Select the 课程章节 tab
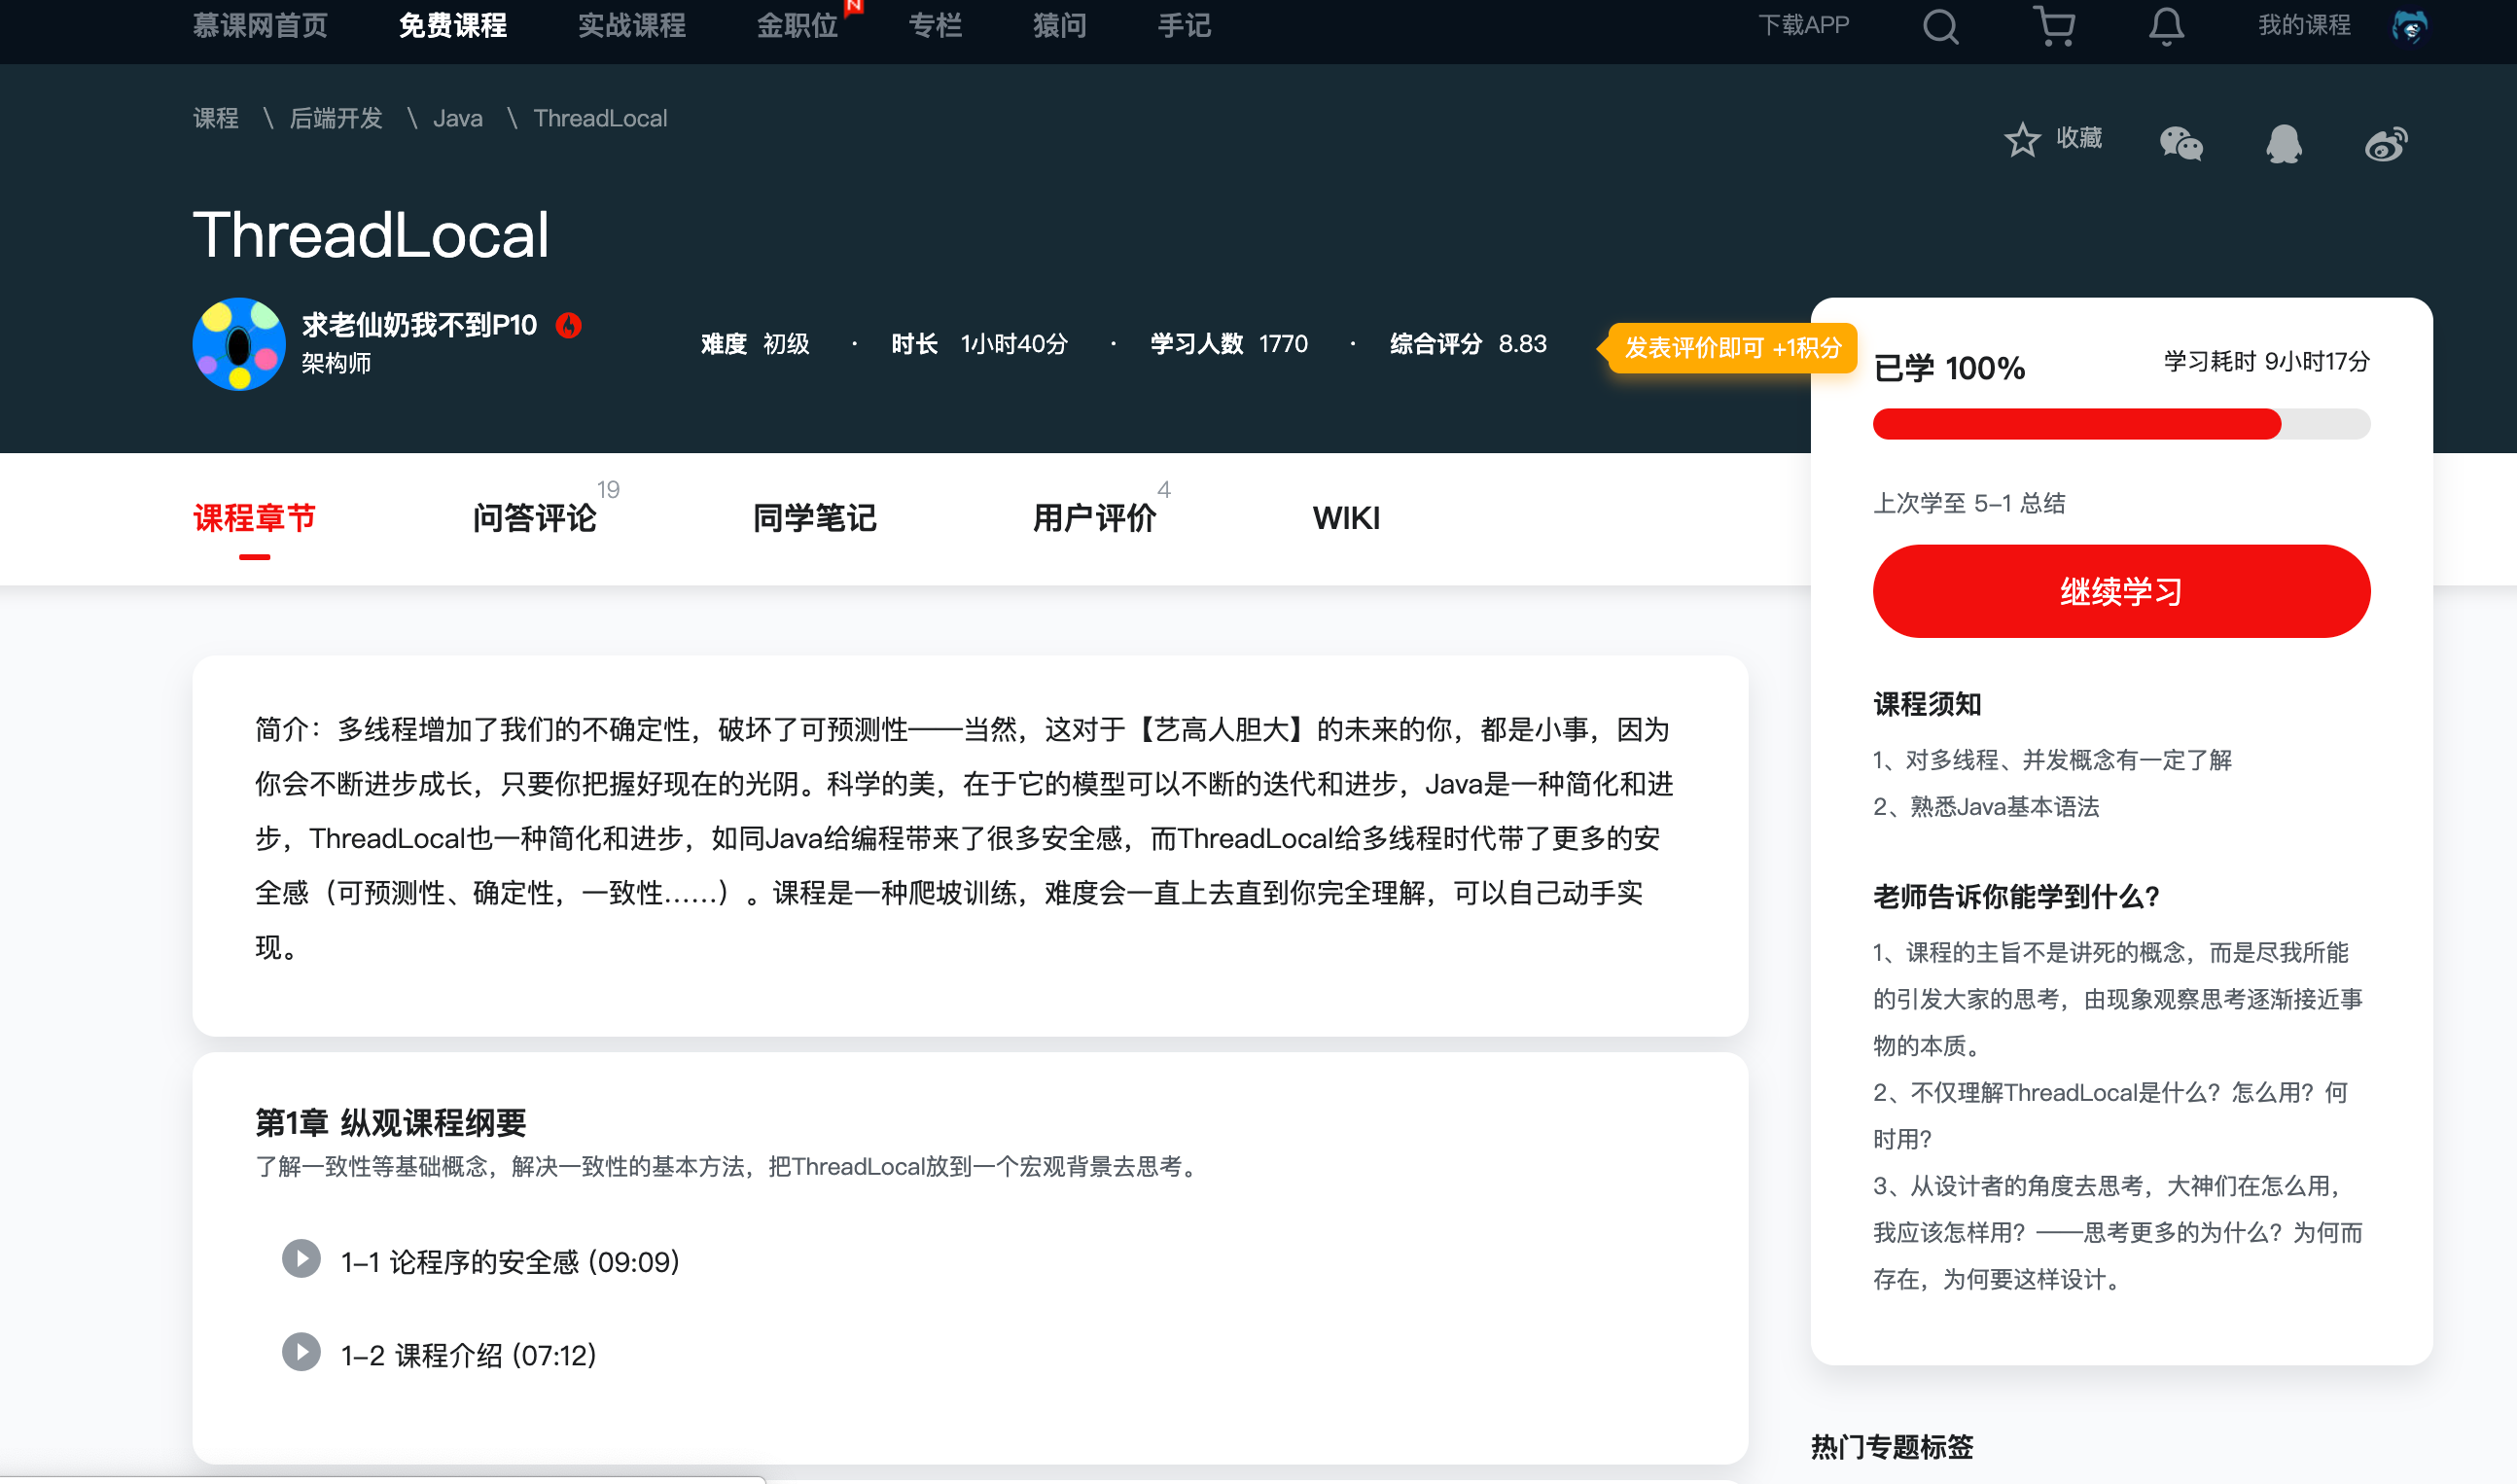 pos(254,518)
